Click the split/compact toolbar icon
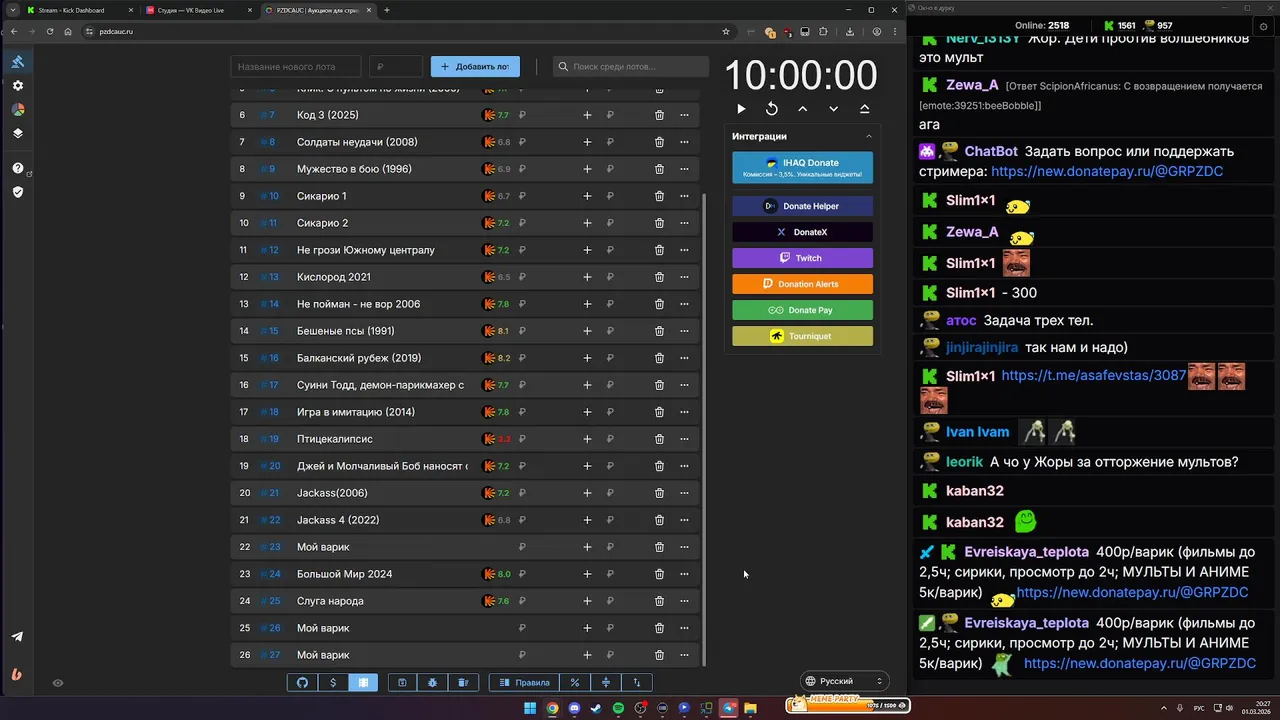Image resolution: width=1280 pixels, height=720 pixels. click(606, 683)
